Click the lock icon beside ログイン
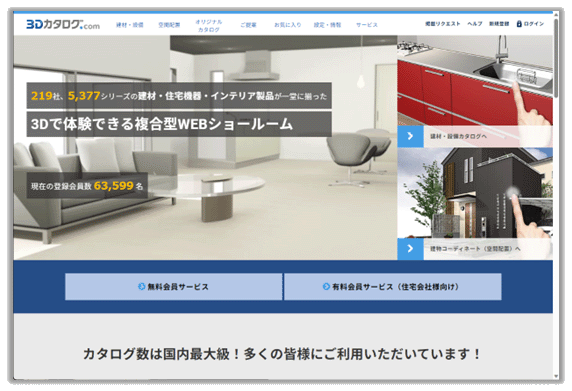Viewport: 572px width, 391px height. (519, 24)
